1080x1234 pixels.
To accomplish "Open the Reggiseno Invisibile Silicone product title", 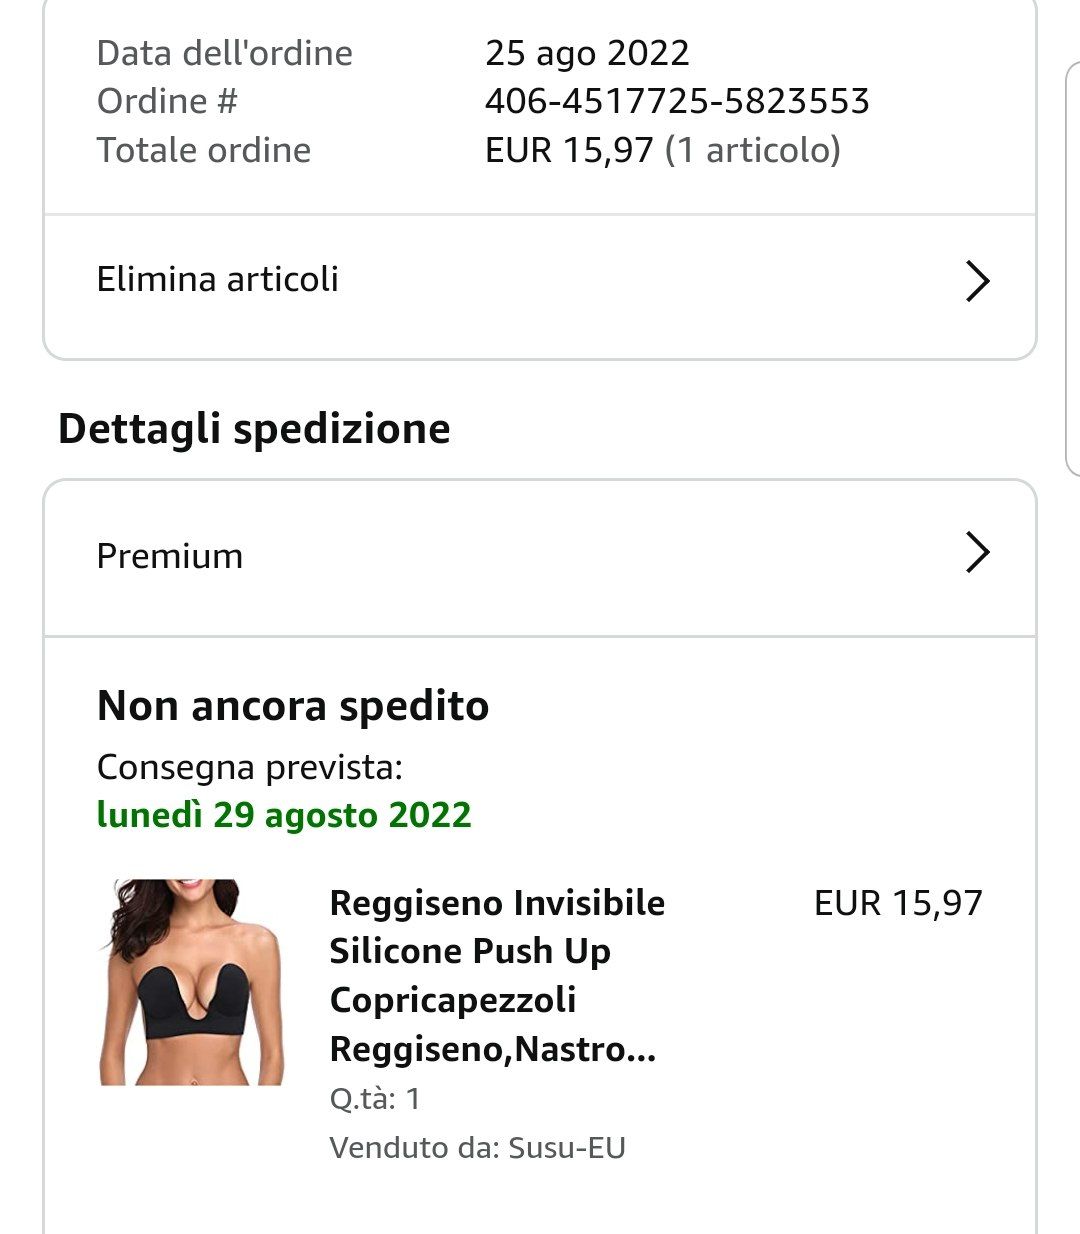I will pyautogui.click(x=497, y=975).
